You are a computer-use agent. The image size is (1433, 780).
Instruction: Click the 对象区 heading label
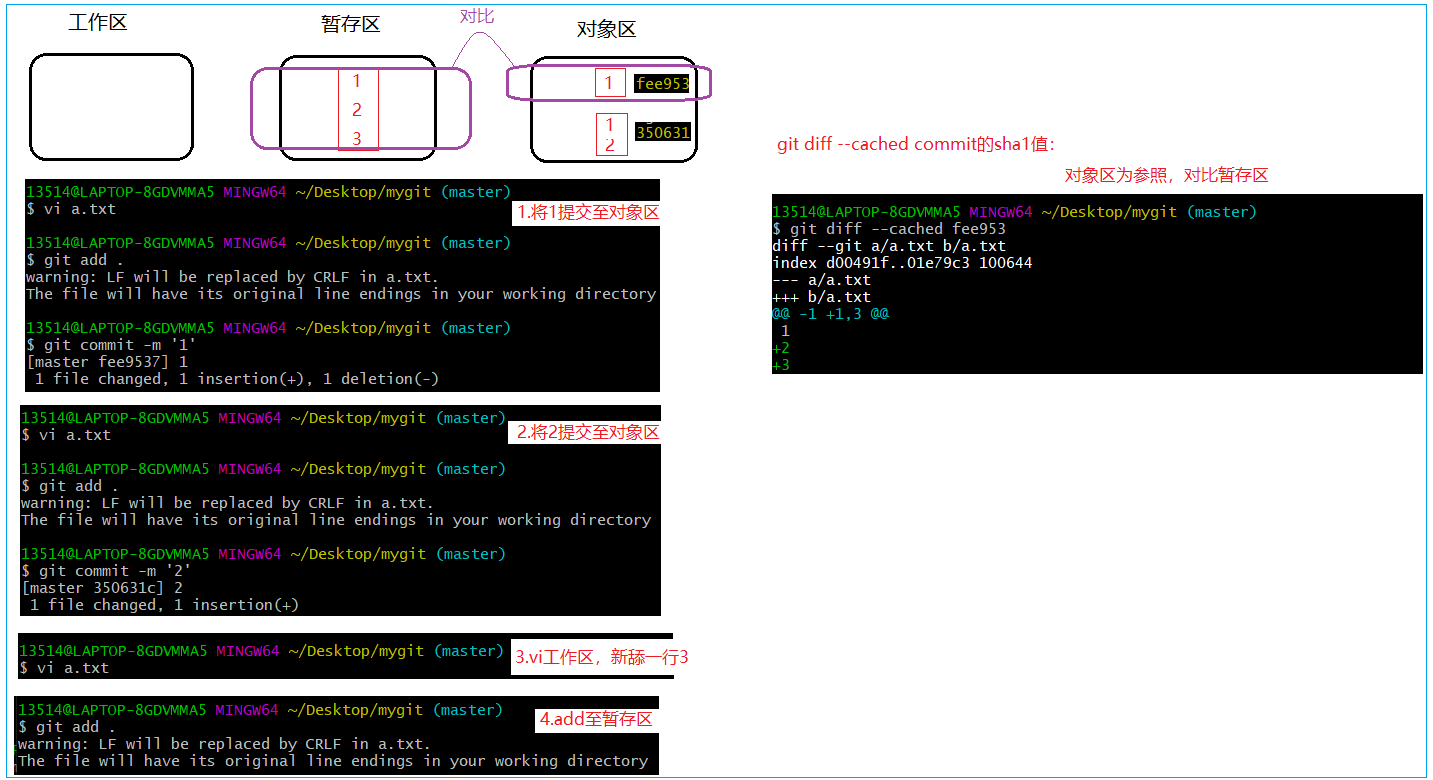pyautogui.click(x=606, y=29)
